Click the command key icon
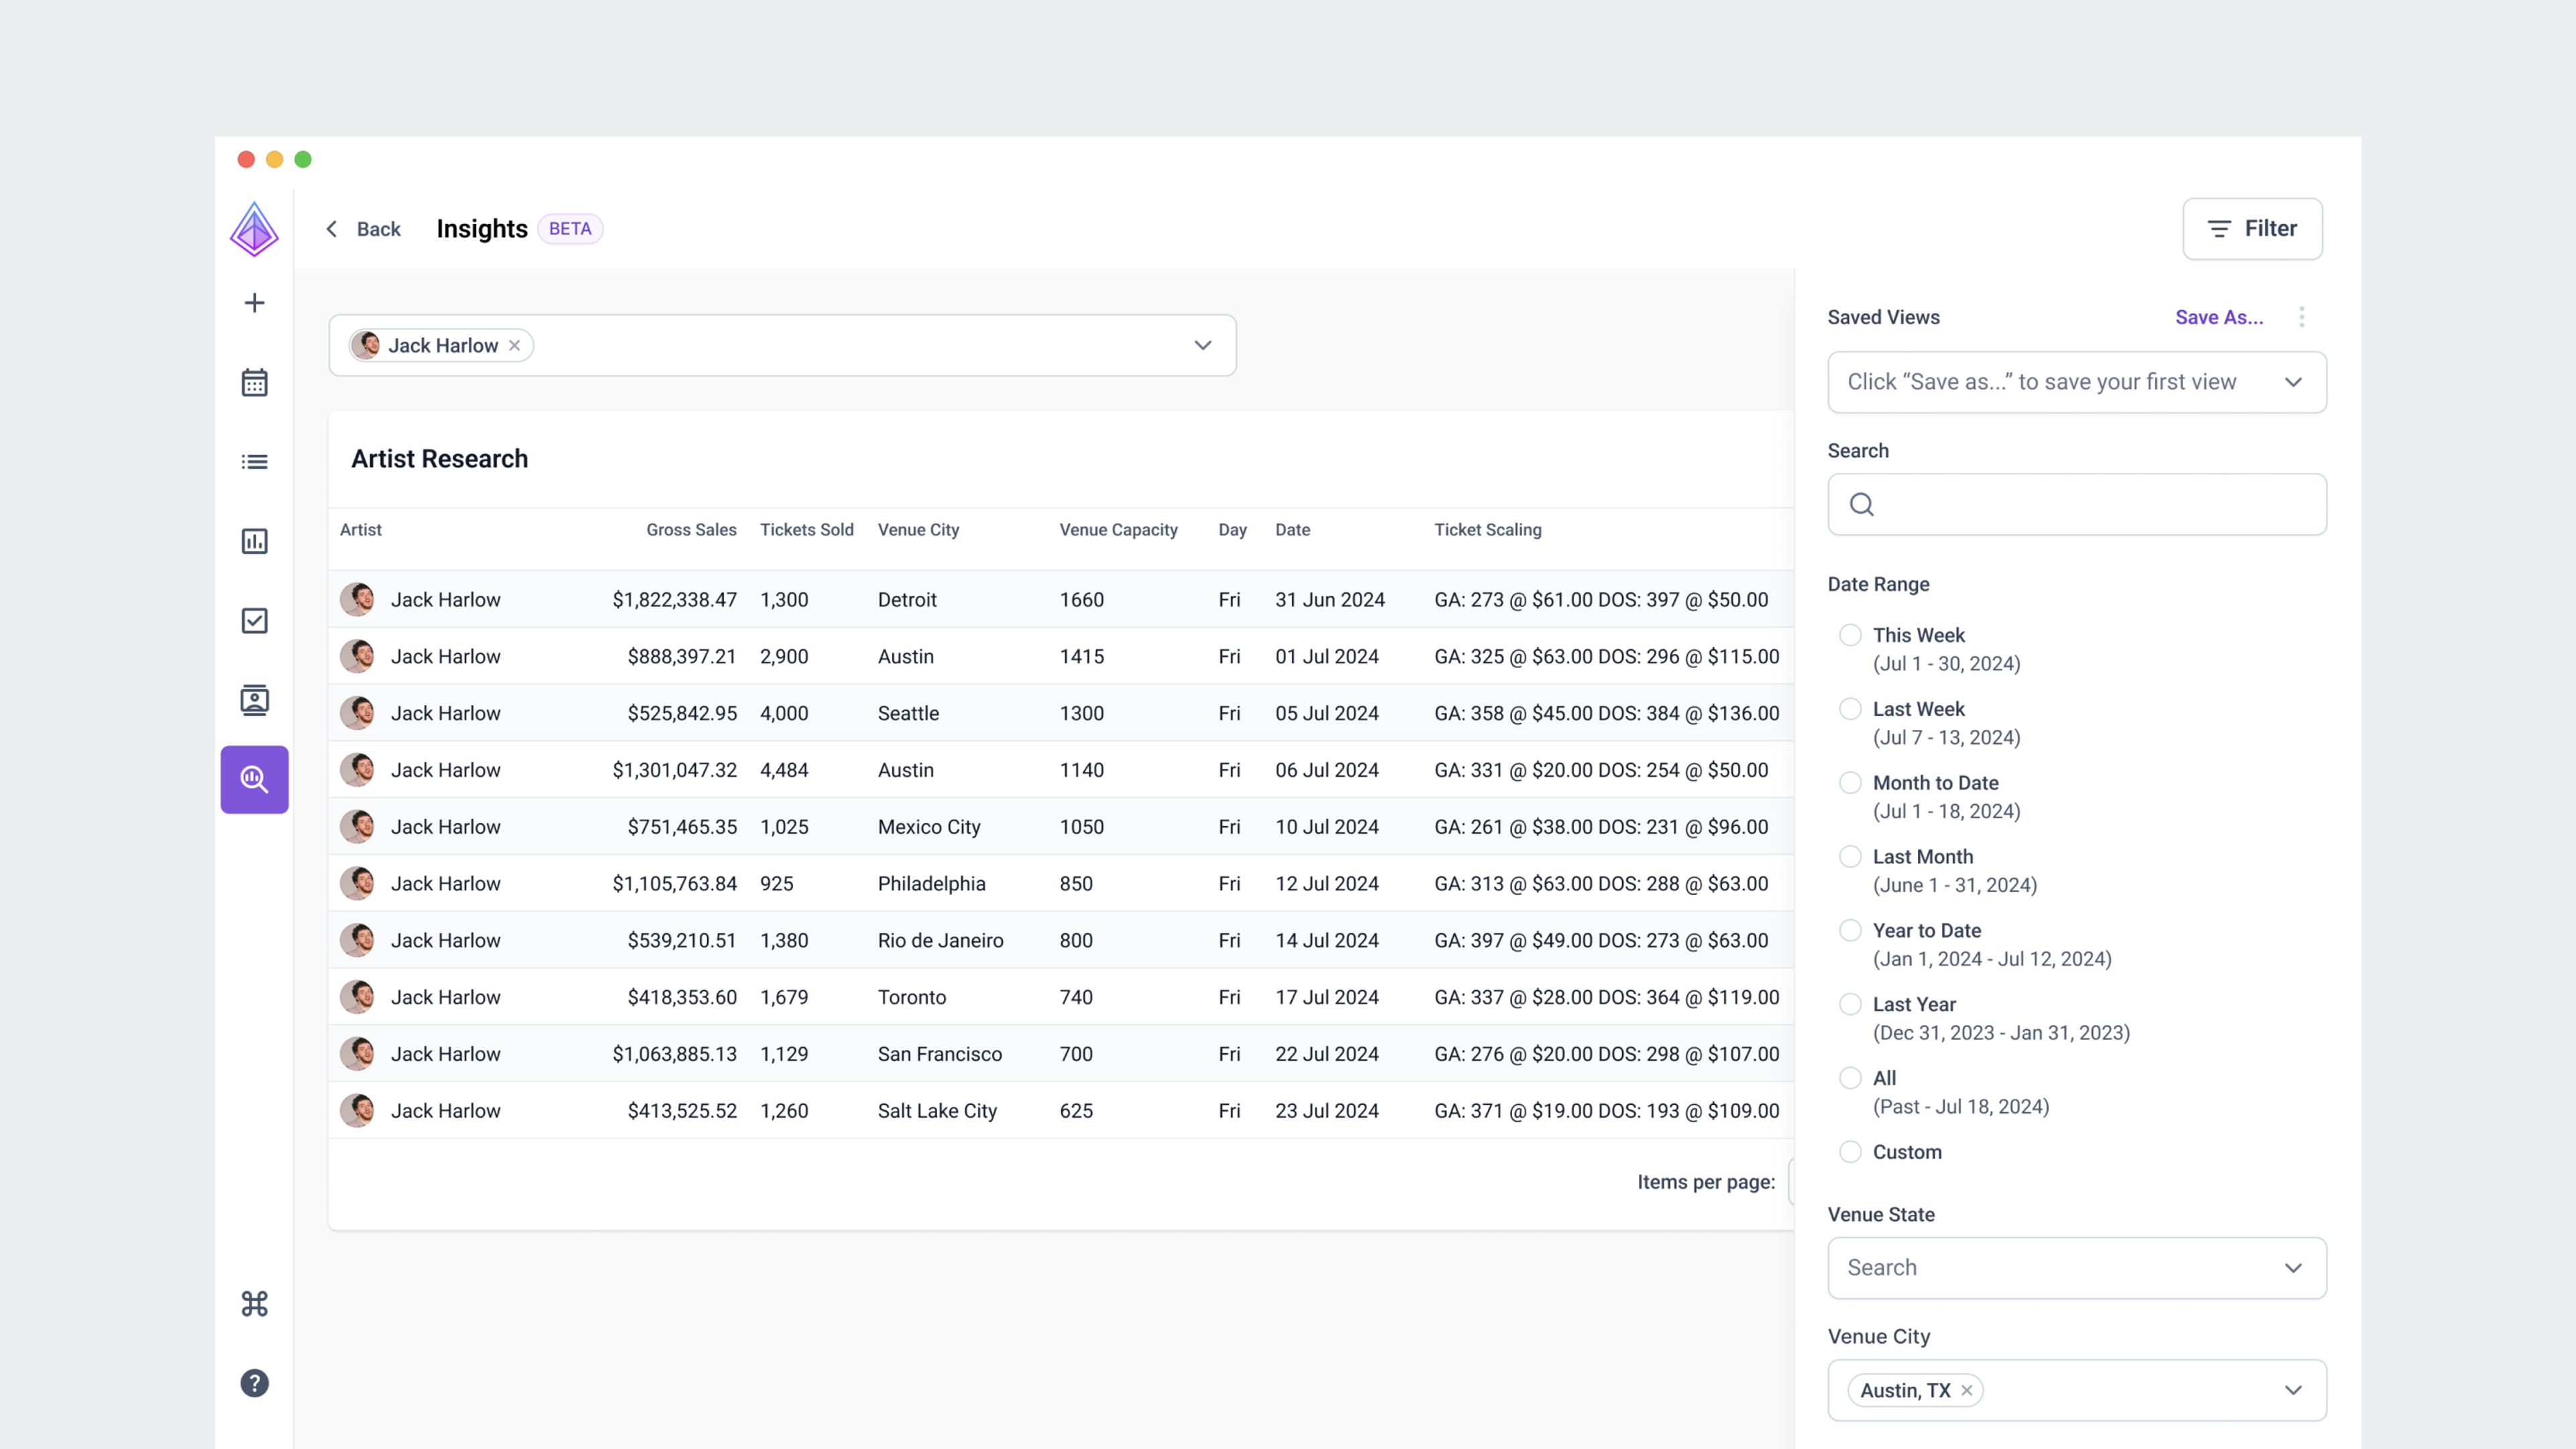2576x1449 pixels. click(x=254, y=1304)
